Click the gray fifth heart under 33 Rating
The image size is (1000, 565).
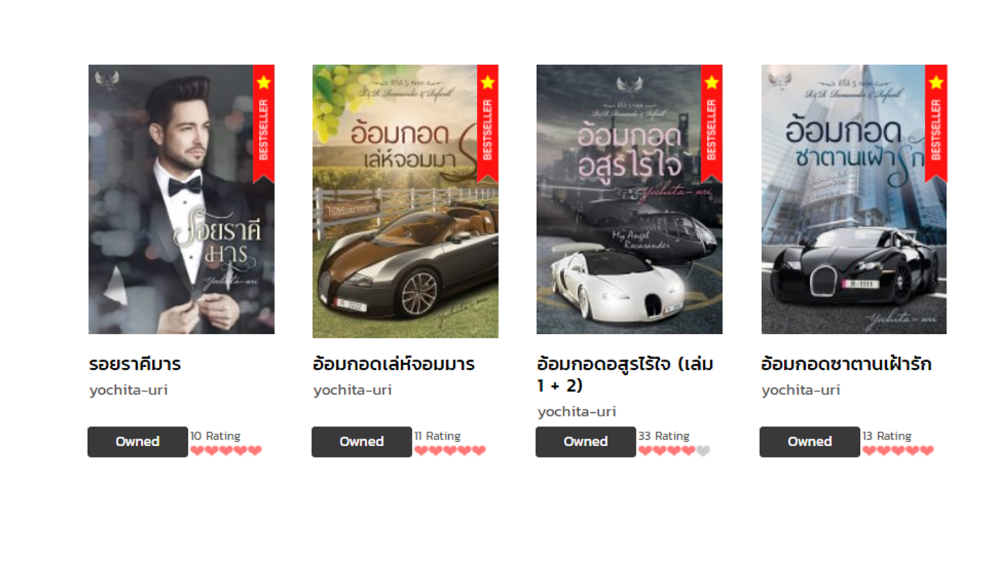pos(703,451)
